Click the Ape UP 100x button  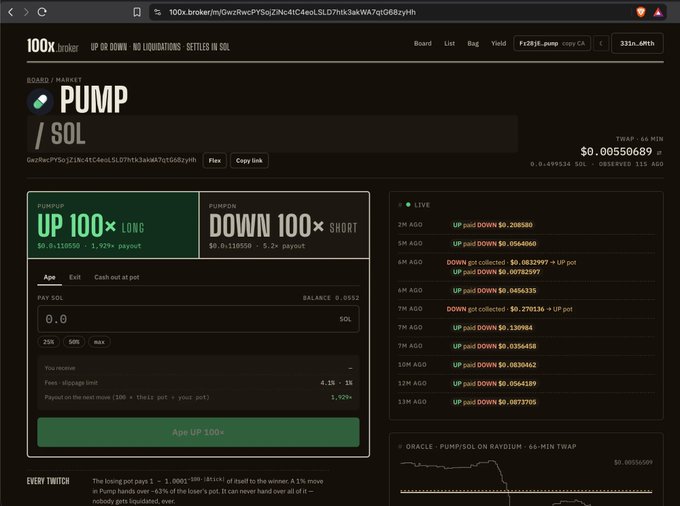(198, 432)
